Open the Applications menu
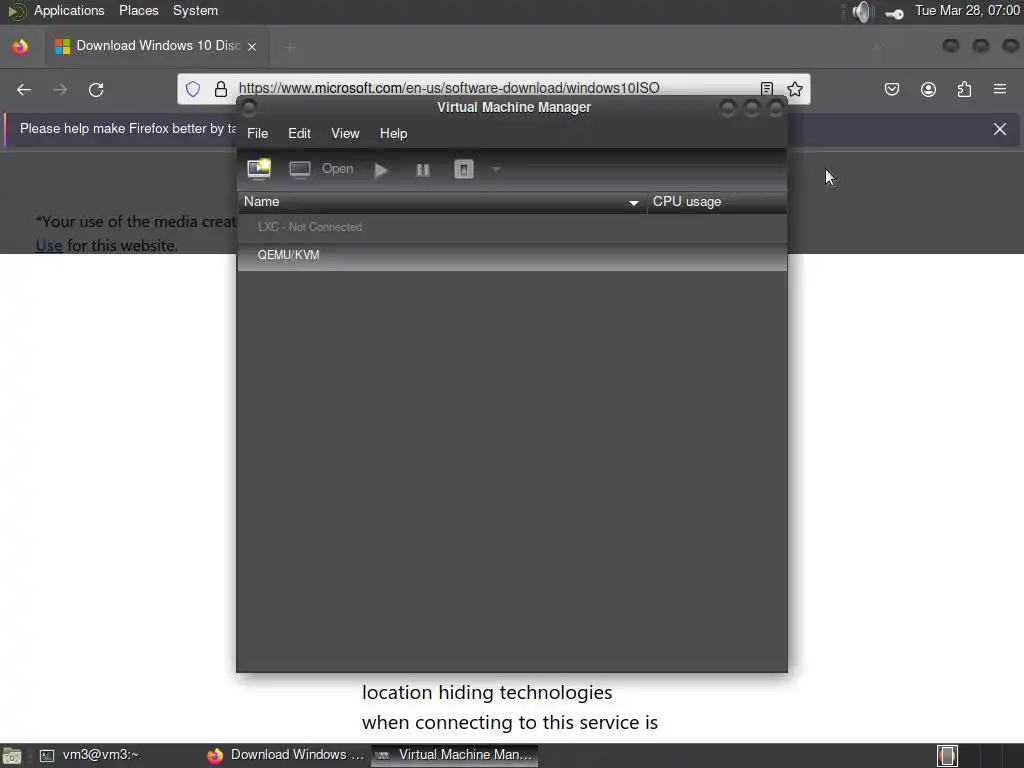 pos(69,10)
